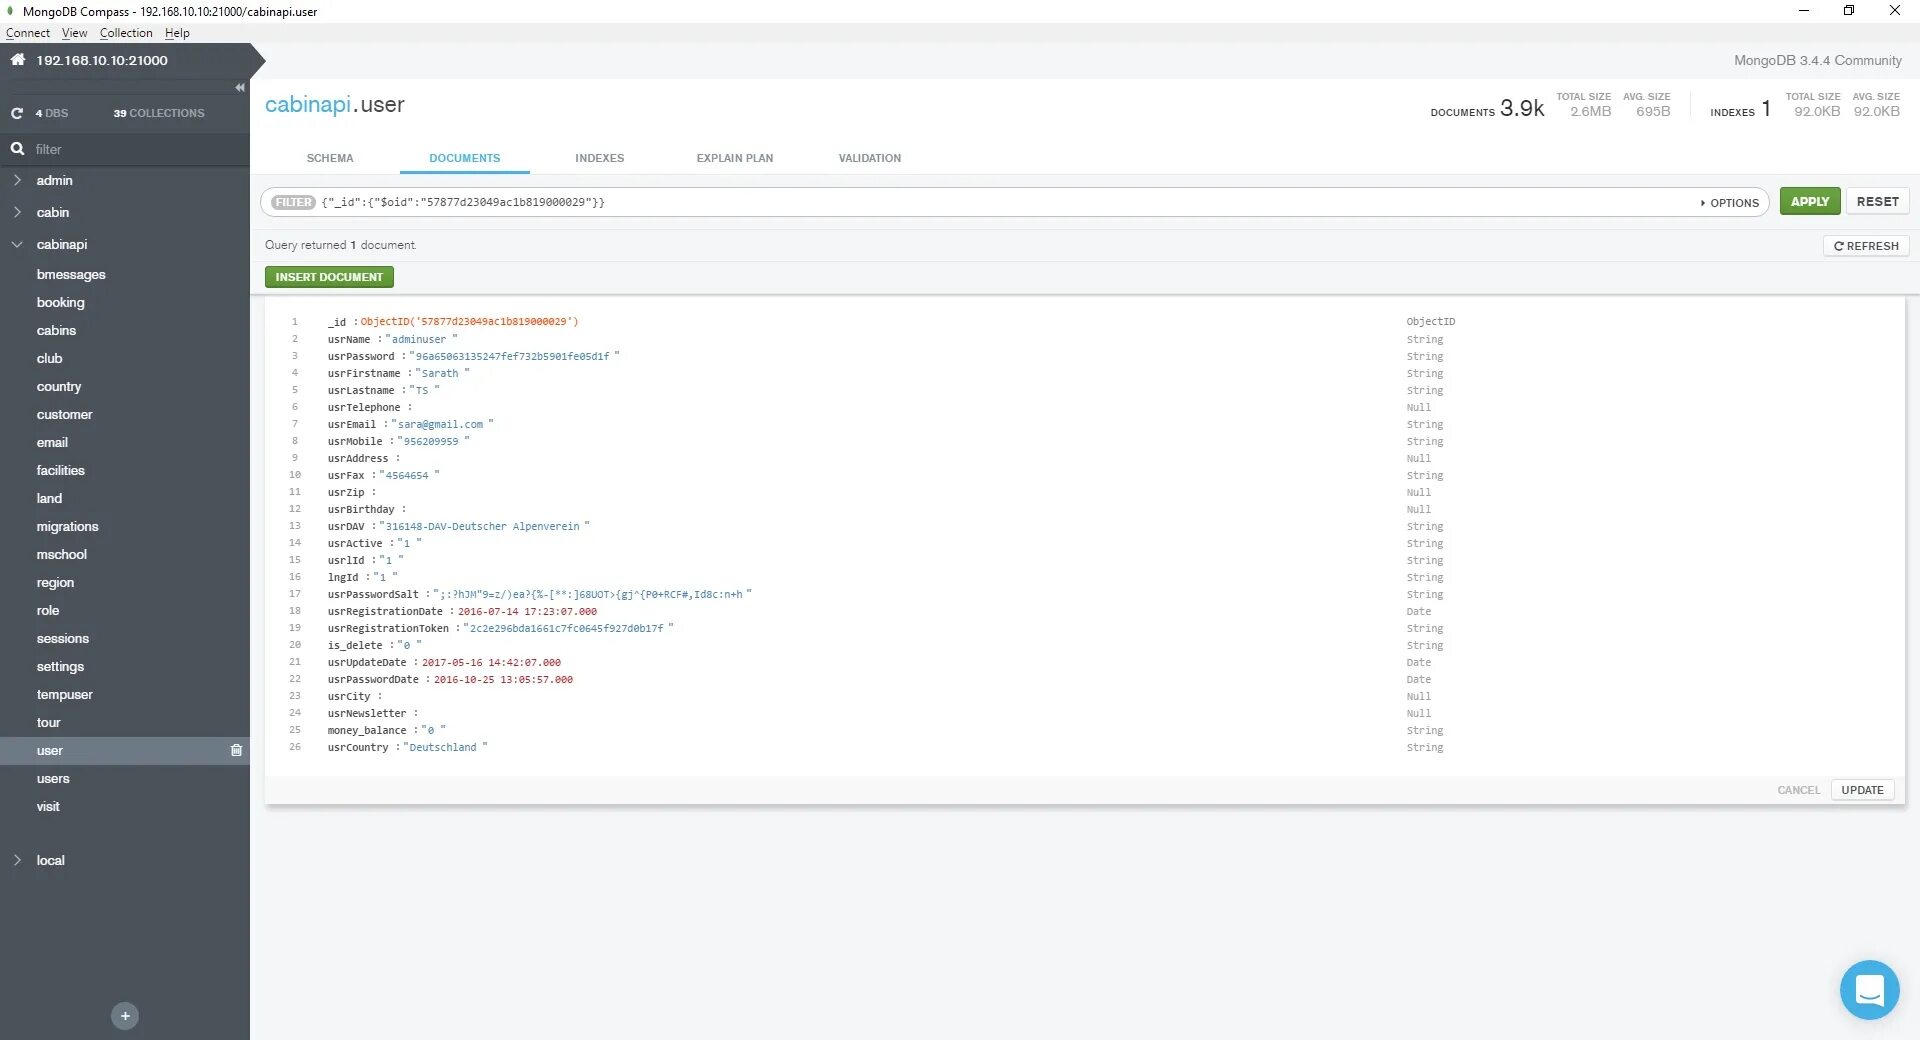Expand the query OPTIONS section
The width and height of the screenshot is (1920, 1040).
tap(1729, 203)
